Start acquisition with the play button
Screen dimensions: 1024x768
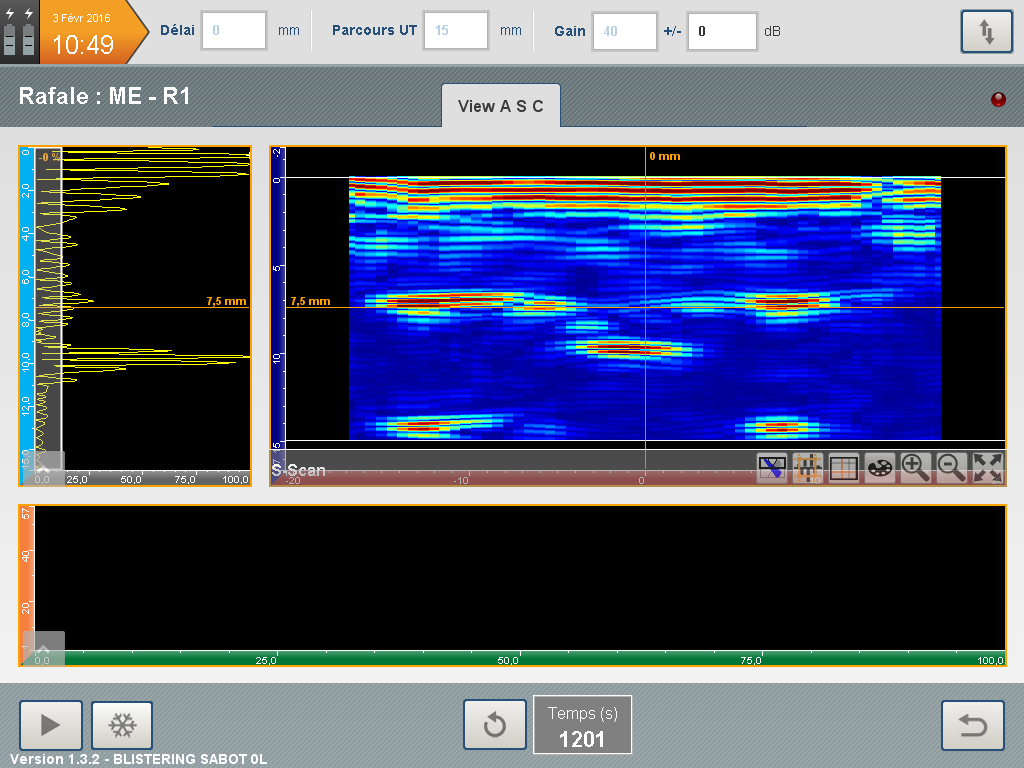pos(49,725)
